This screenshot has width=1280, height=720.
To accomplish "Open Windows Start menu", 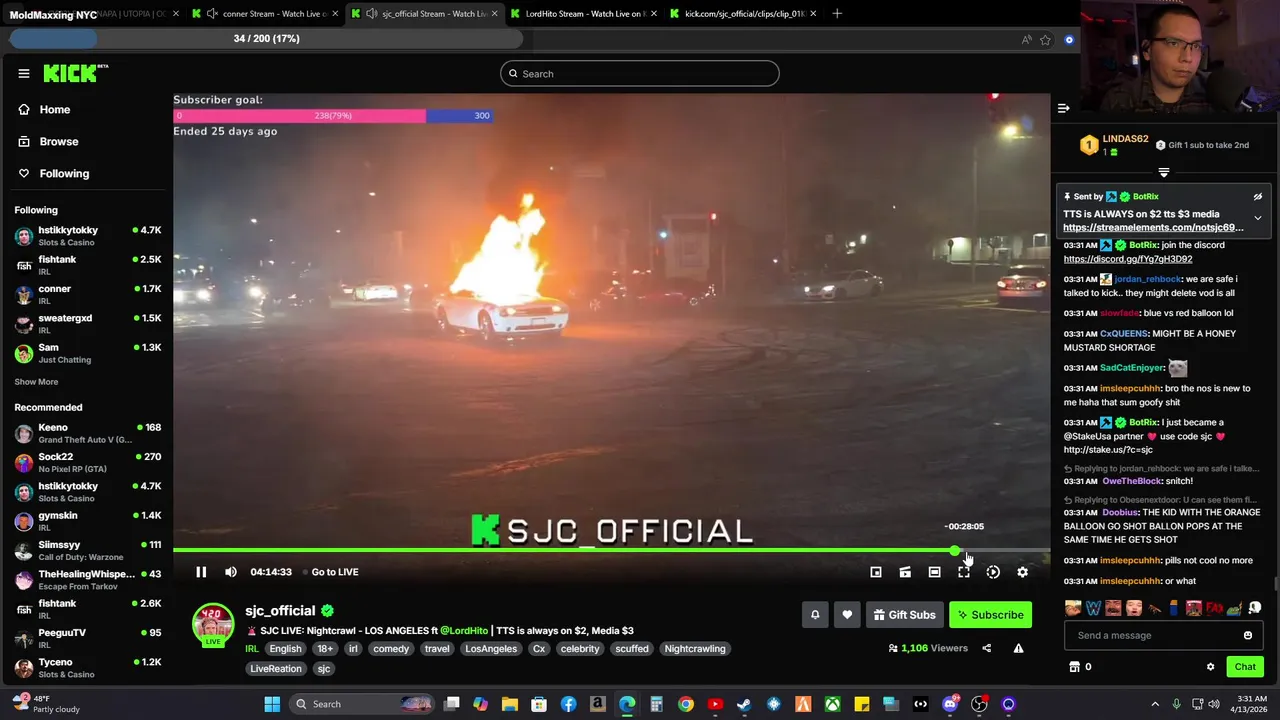I will (x=272, y=704).
